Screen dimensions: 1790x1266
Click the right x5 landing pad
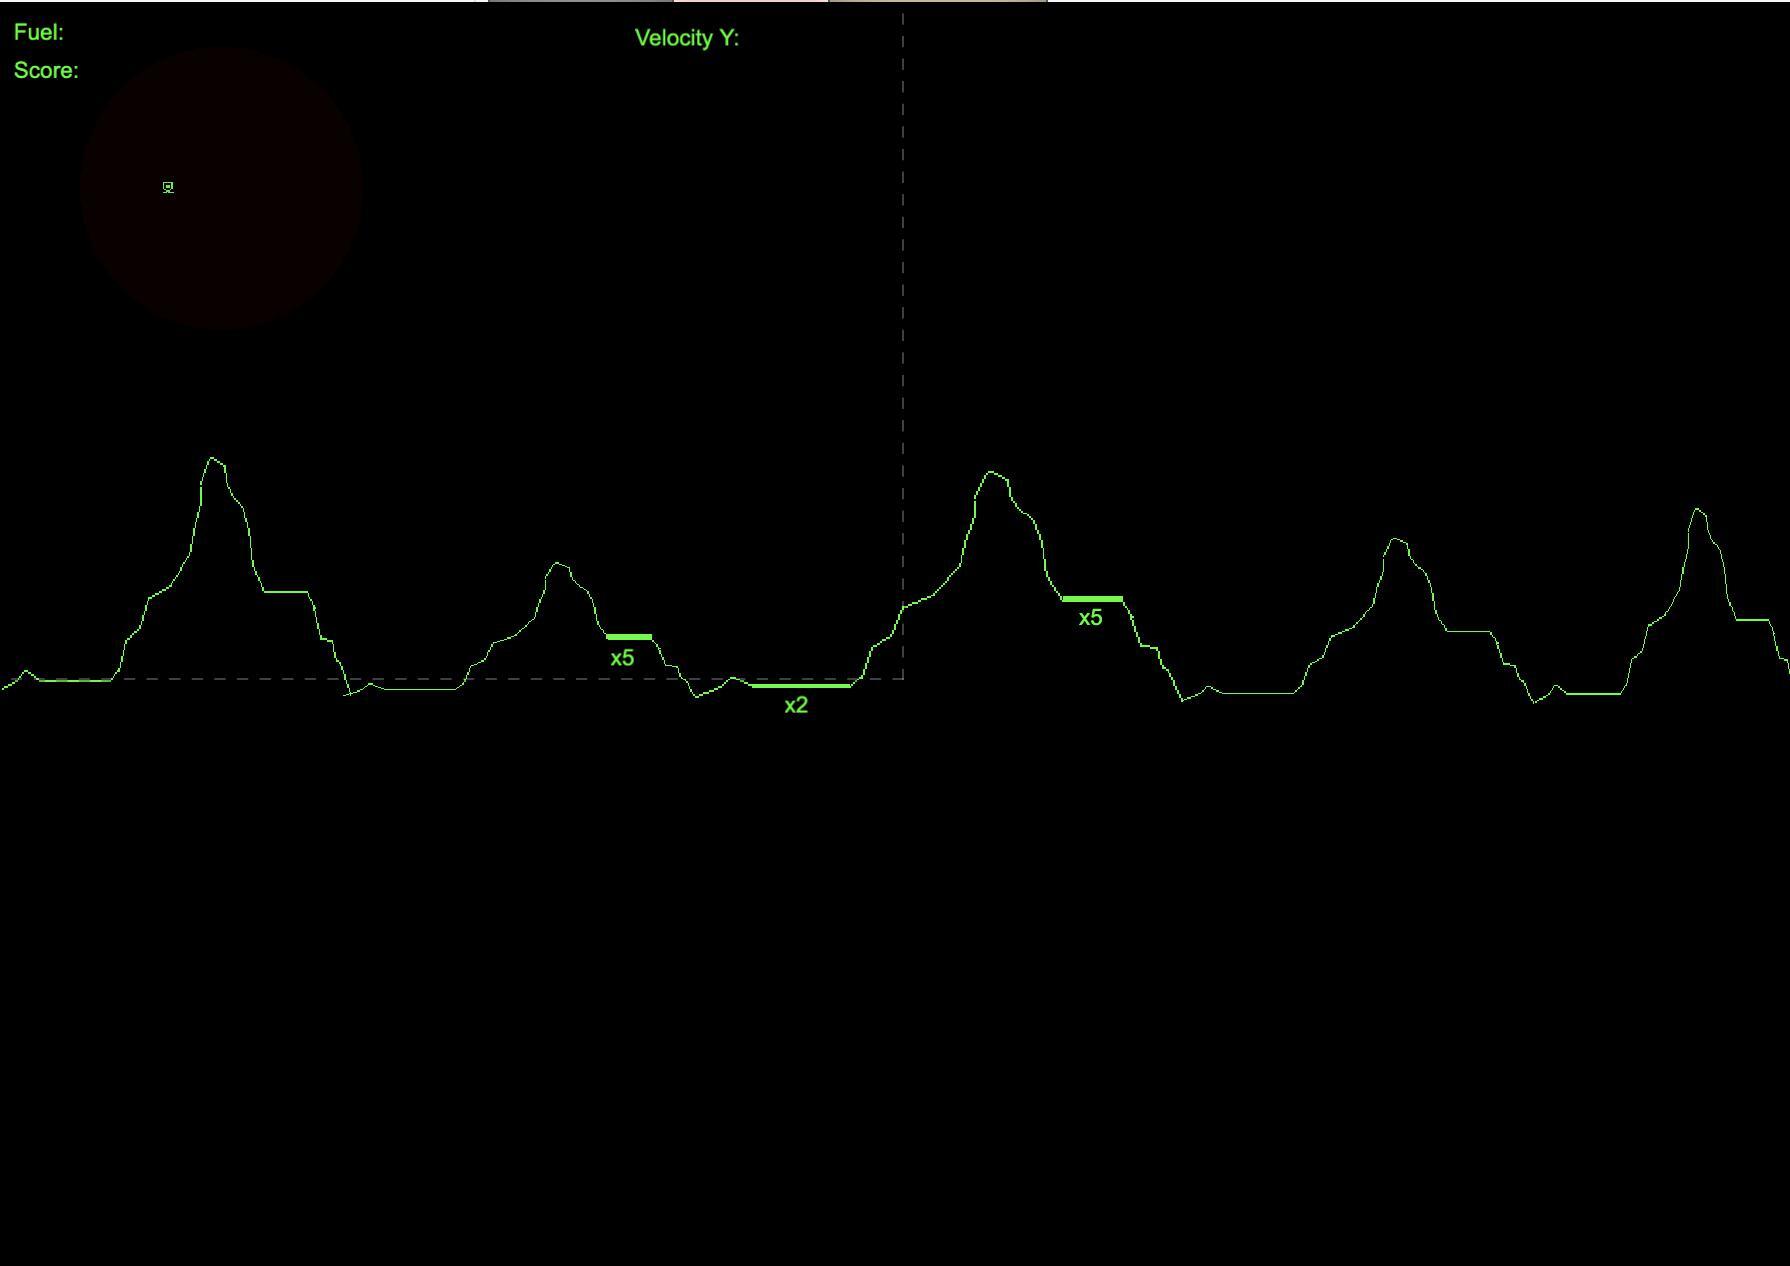[1092, 598]
